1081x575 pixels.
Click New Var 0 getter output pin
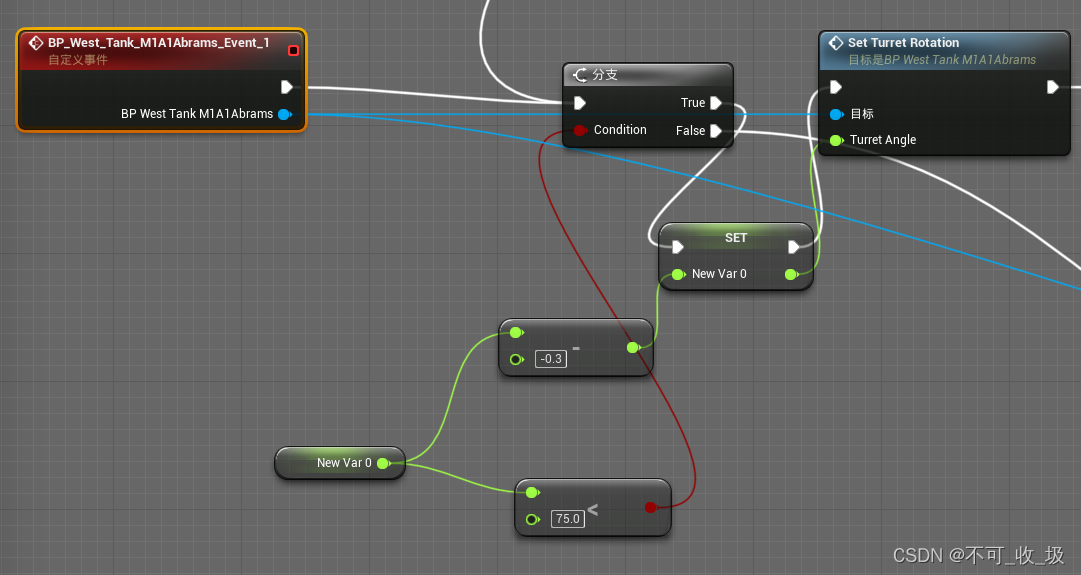(x=383, y=463)
